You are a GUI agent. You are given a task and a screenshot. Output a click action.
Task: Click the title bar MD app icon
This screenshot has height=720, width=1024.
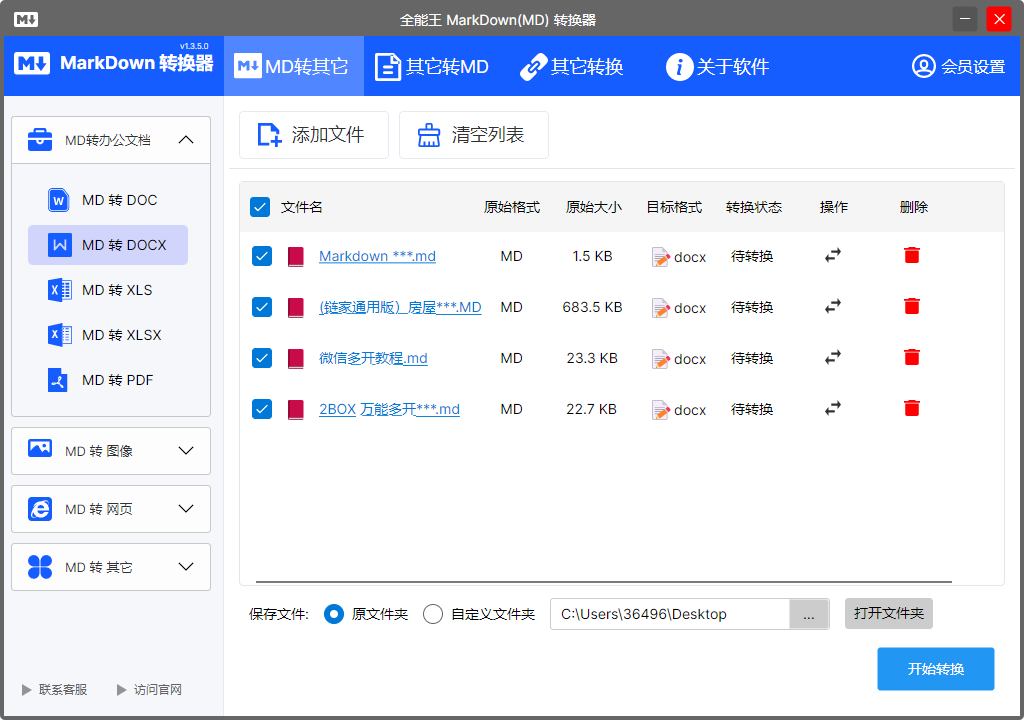pyautogui.click(x=25, y=20)
